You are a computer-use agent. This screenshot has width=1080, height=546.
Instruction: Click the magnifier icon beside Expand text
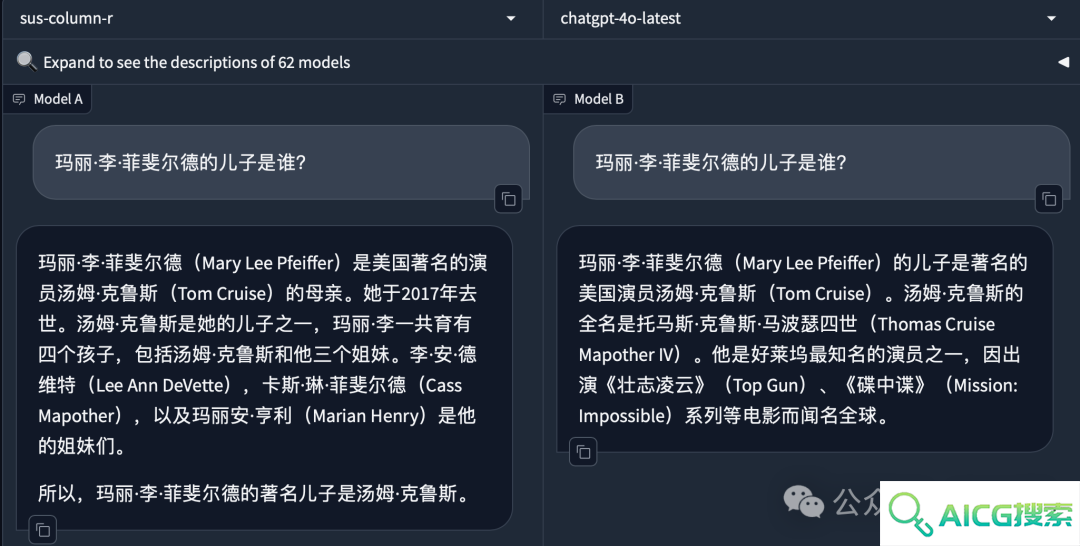[26, 61]
